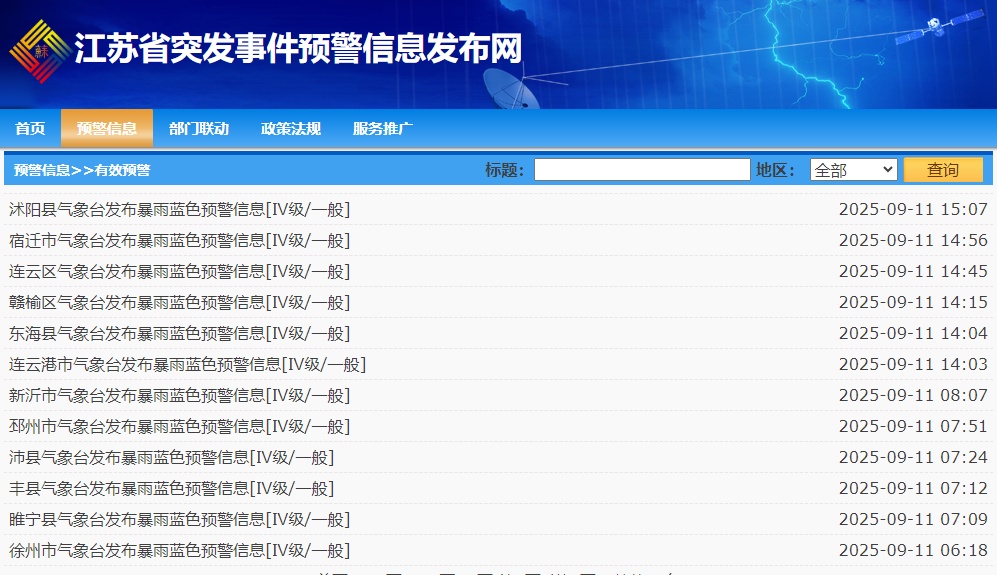This screenshot has width=997, height=575.
Task: Open the 赣榆区气象台 warning entry
Action: 179,302
